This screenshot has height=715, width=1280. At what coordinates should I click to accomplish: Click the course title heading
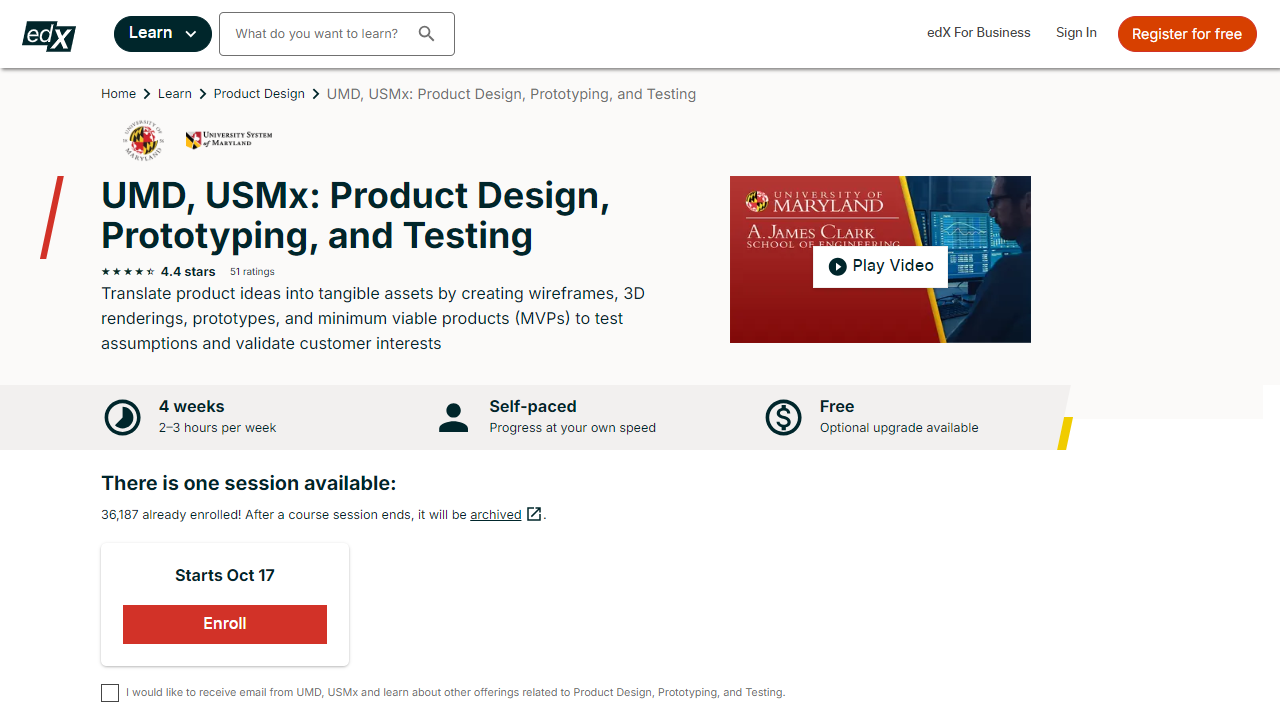click(x=355, y=216)
